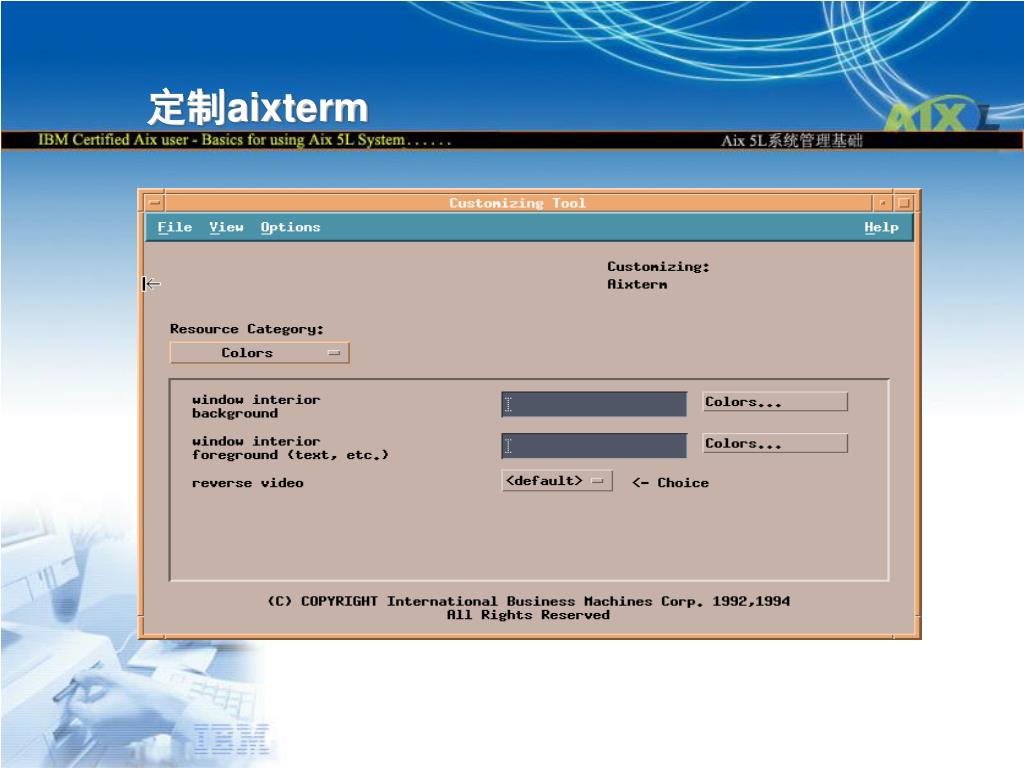Click the window interior background color field
The height and width of the screenshot is (768, 1024).
tap(594, 404)
